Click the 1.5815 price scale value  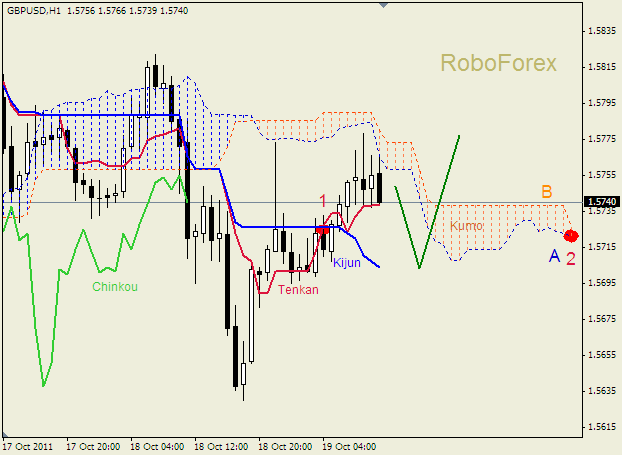click(602, 67)
